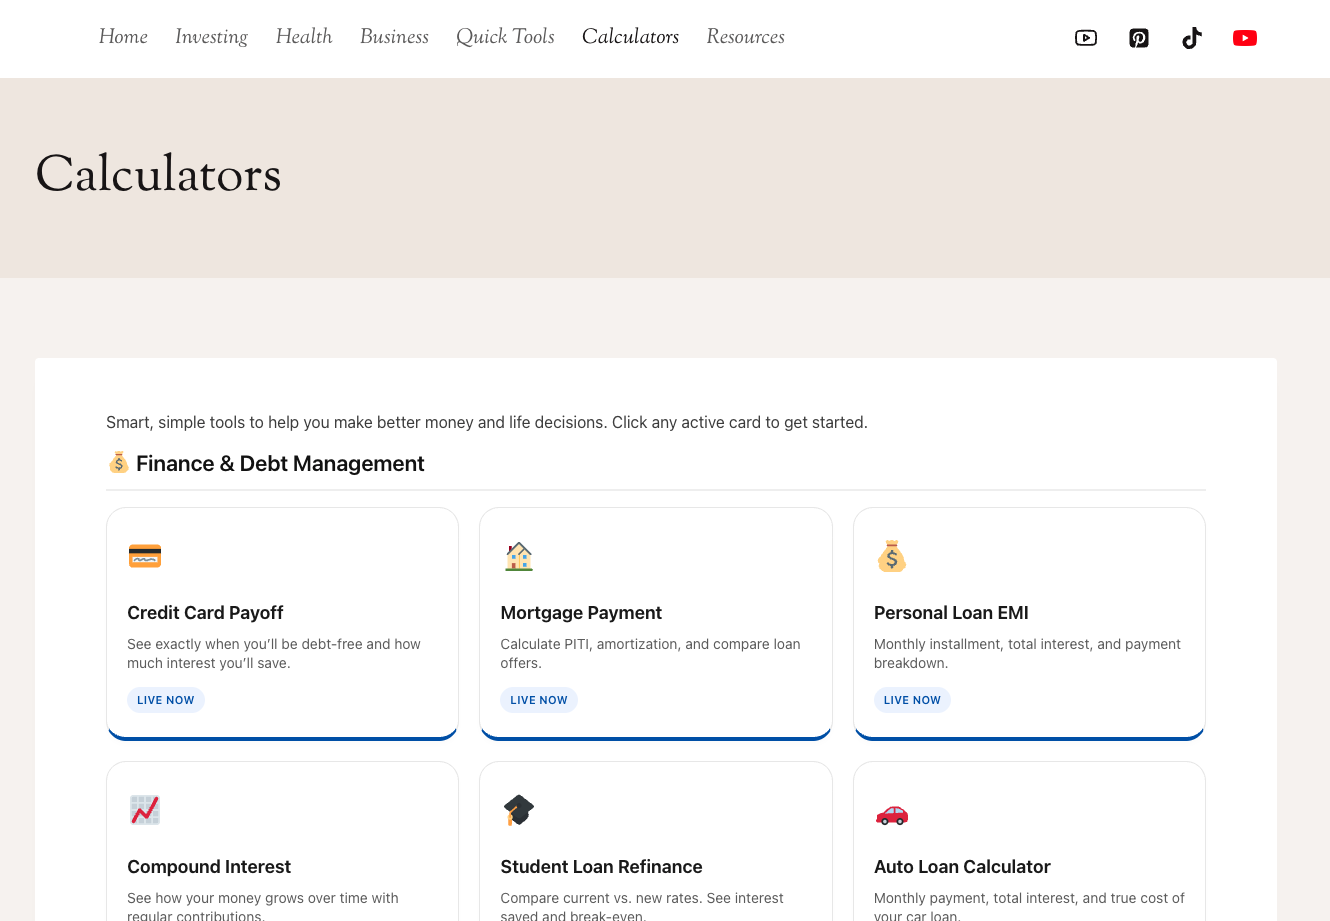The width and height of the screenshot is (1330, 921).
Task: Click LIVE NOW badge on Personal Loan EMI
Action: [912, 700]
